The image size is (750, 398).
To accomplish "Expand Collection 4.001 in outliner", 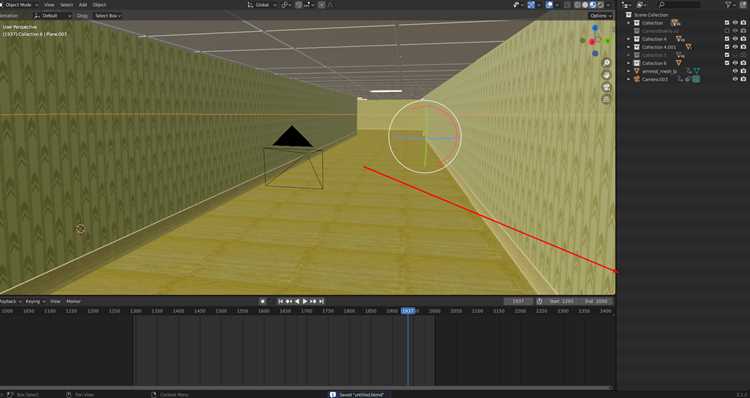I will coord(629,47).
